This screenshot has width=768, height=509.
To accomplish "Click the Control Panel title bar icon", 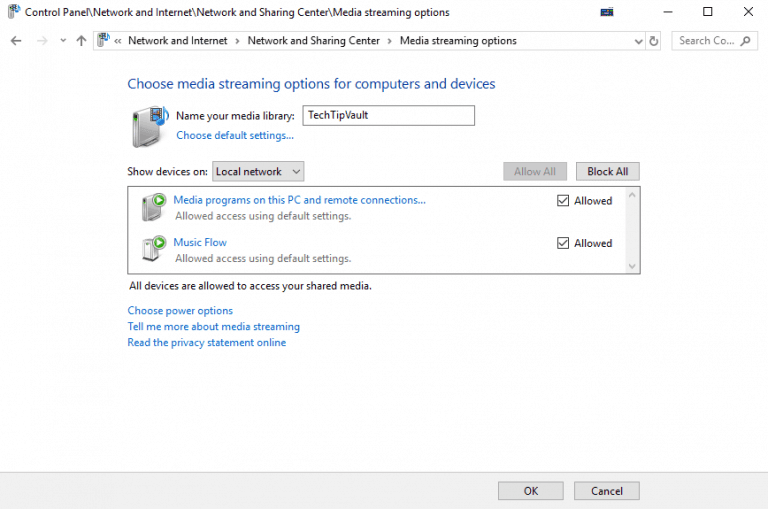I will click(13, 12).
